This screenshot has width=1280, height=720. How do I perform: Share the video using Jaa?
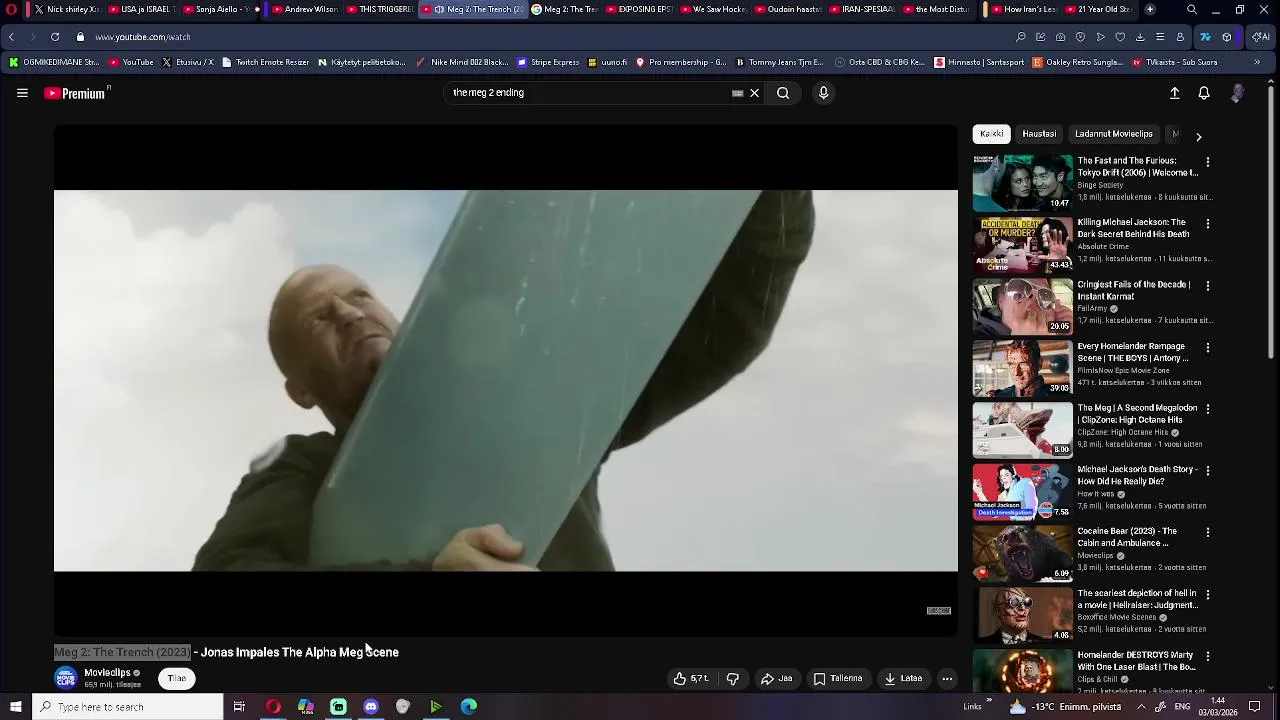pos(777,678)
